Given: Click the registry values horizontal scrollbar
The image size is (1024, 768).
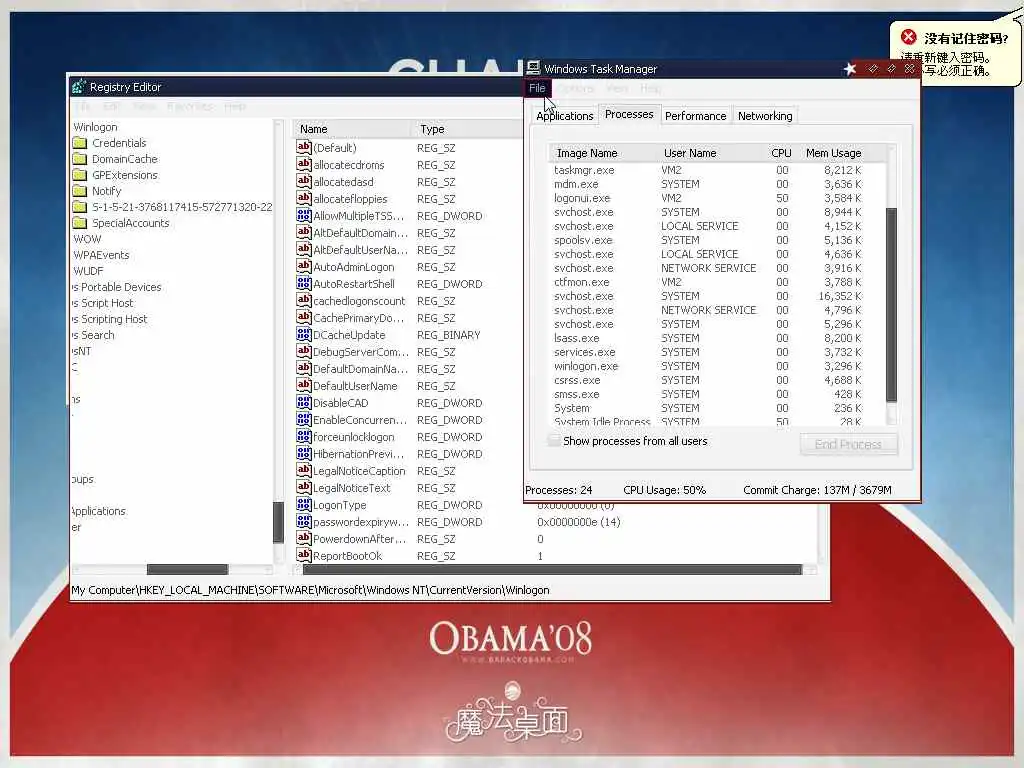Looking at the screenshot, I should [x=552, y=569].
